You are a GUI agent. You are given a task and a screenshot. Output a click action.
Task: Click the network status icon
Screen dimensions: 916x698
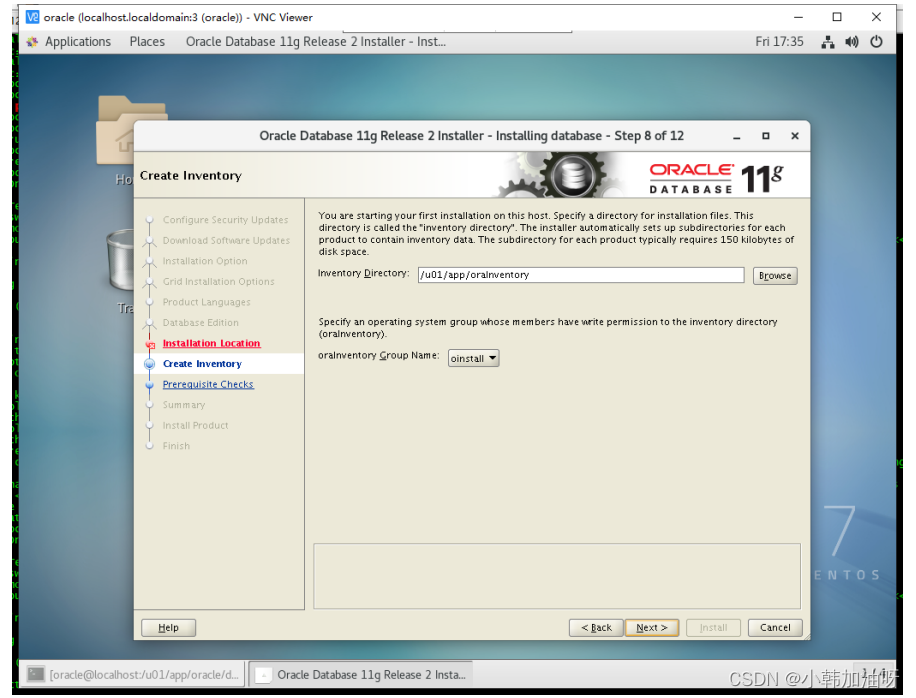click(828, 42)
